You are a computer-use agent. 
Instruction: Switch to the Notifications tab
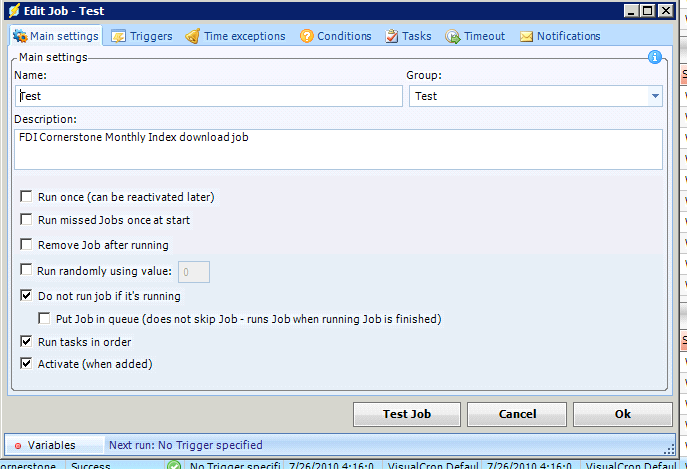pos(560,36)
